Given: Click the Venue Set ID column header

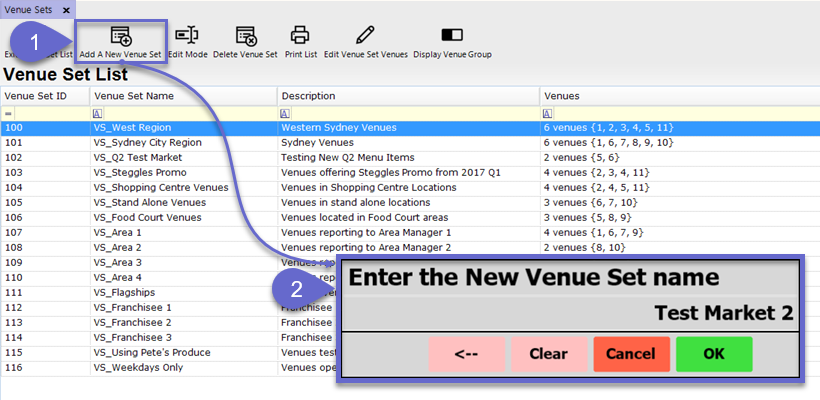Looking at the screenshot, I should point(45,96).
